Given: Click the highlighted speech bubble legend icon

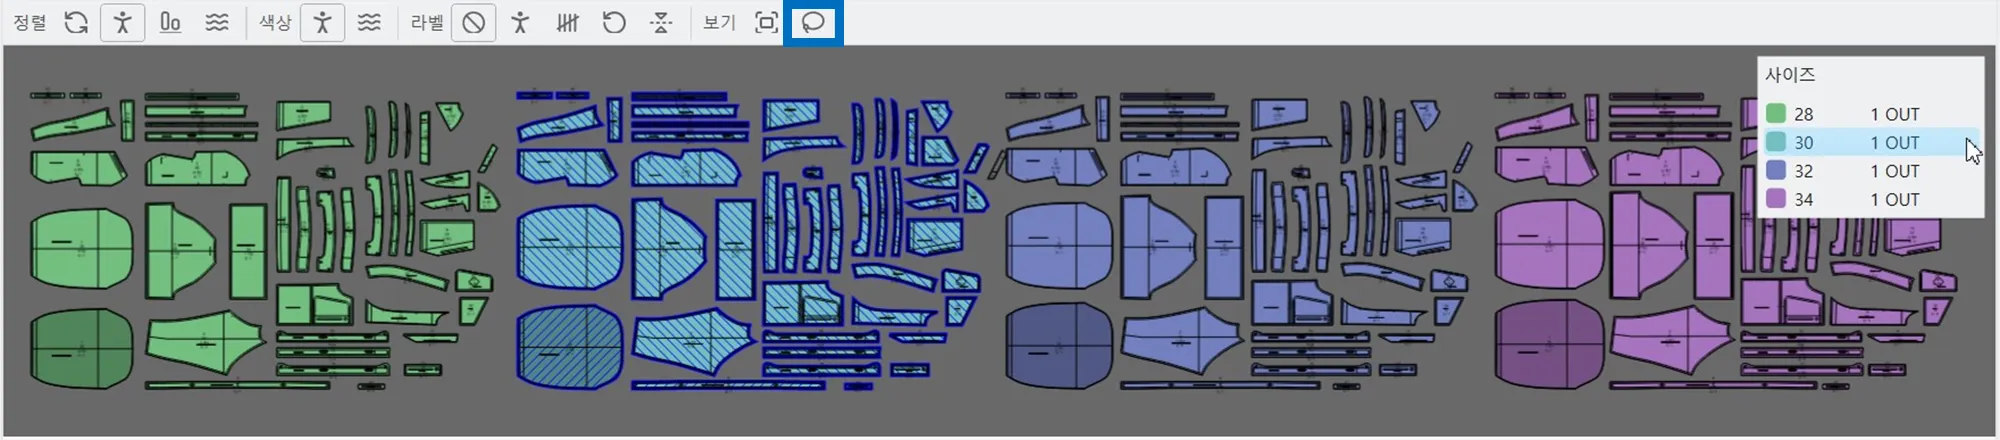Looking at the screenshot, I should click(x=814, y=22).
